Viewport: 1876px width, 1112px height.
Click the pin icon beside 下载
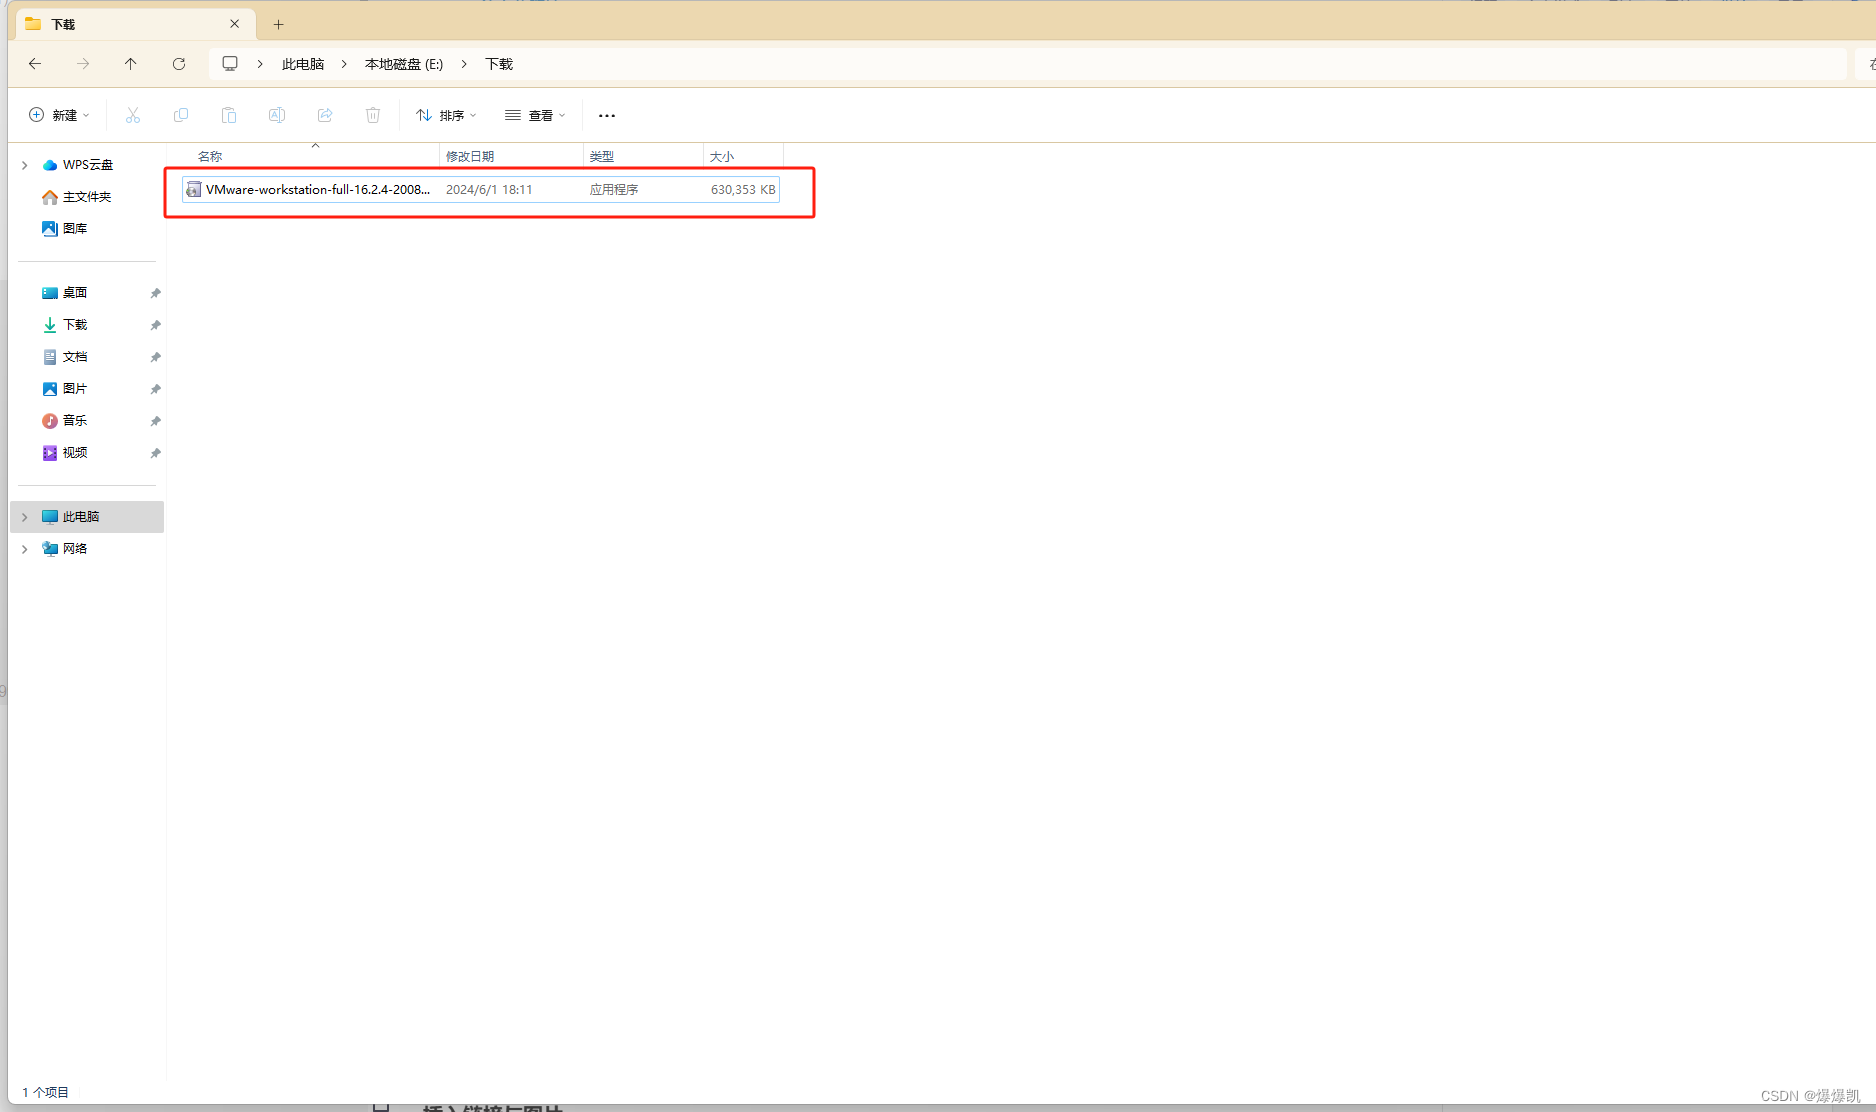click(155, 325)
